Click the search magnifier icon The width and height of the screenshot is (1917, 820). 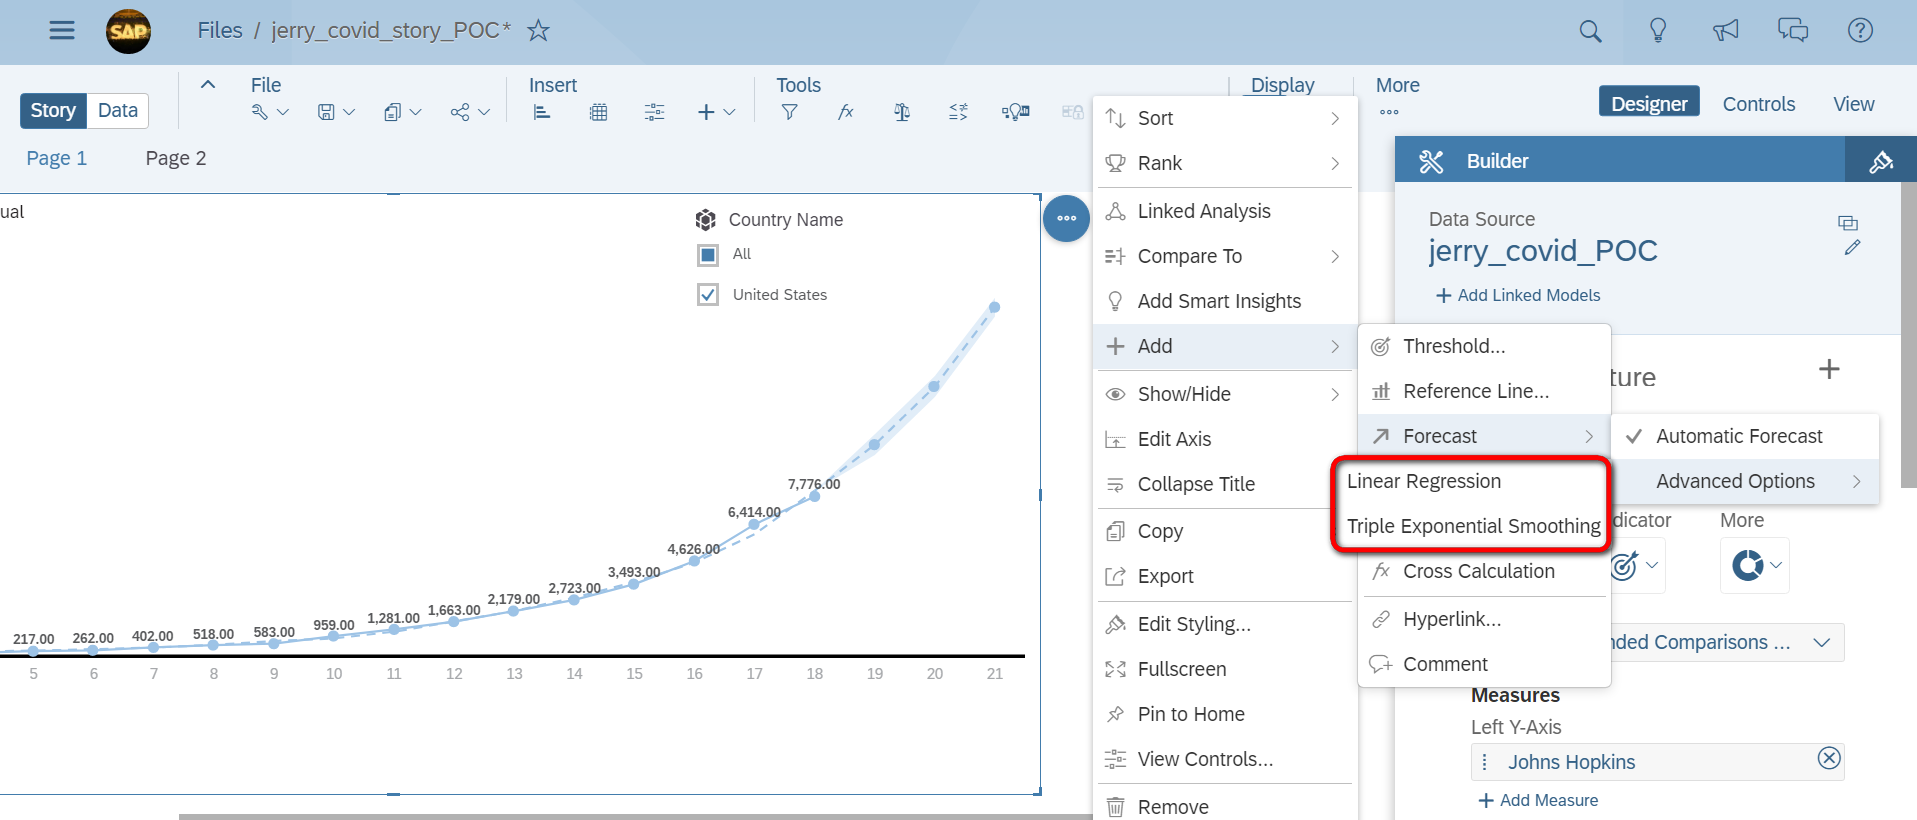point(1590,31)
